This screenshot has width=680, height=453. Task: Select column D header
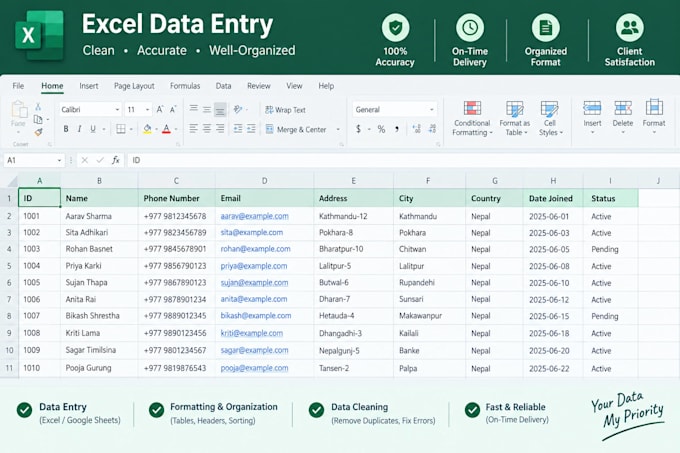click(265, 181)
